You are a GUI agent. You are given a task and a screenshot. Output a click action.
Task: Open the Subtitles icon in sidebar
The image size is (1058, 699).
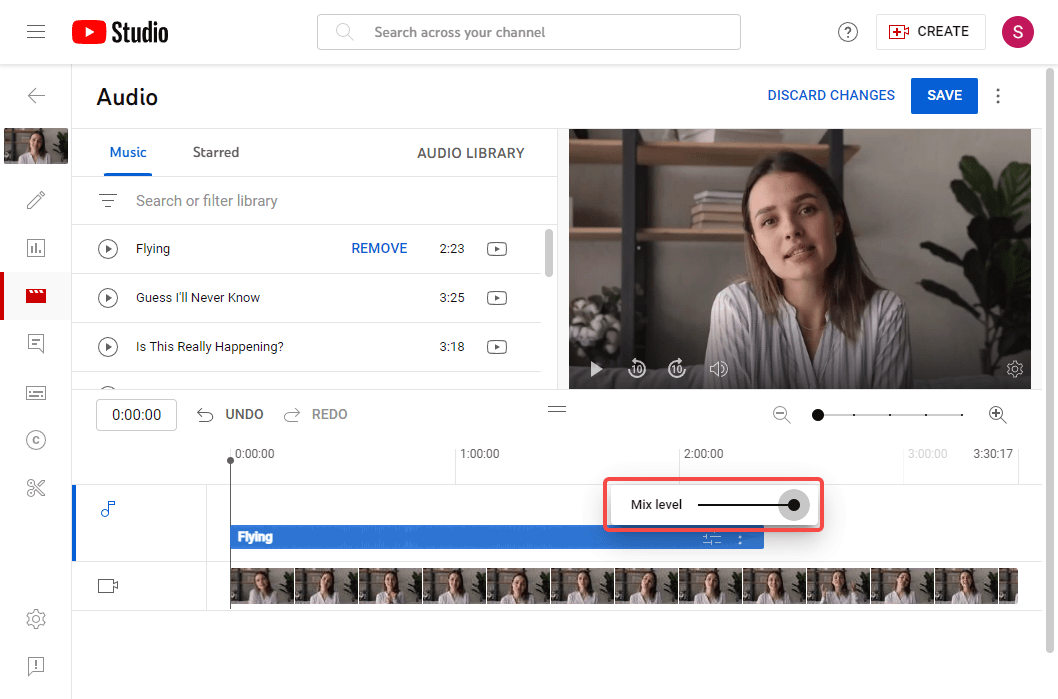point(36,392)
